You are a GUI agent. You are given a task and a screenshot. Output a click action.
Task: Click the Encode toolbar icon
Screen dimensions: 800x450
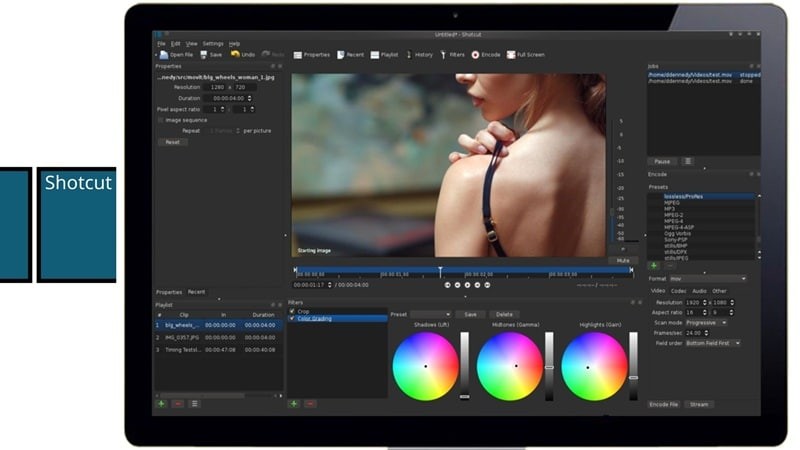pyautogui.click(x=486, y=55)
